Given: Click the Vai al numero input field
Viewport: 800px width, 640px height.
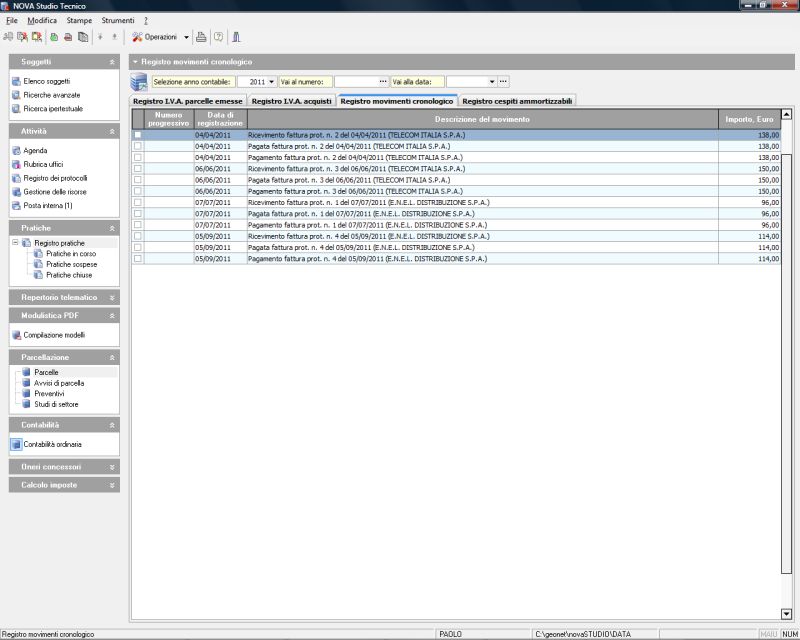Looking at the screenshot, I should 355,81.
